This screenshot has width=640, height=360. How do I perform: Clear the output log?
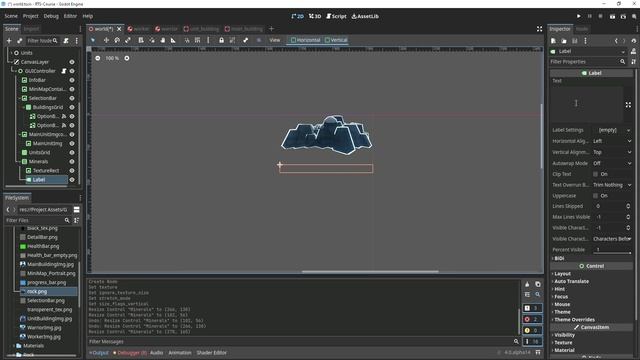(527, 284)
